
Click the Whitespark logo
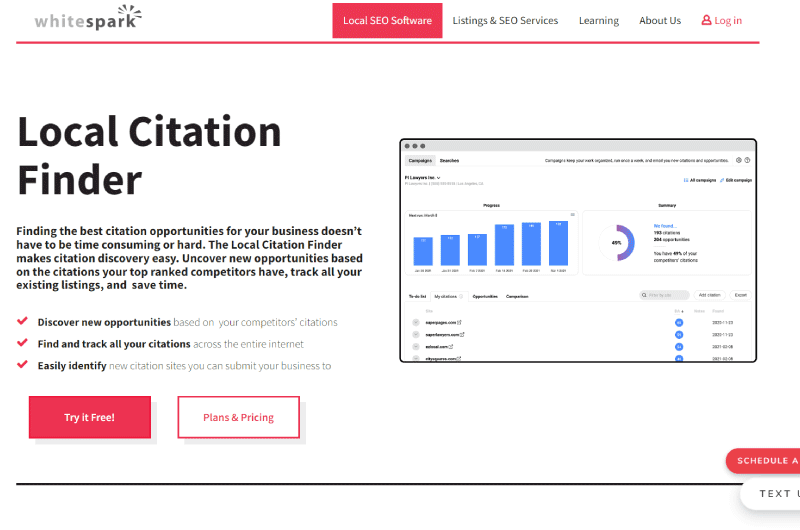[x=88, y=18]
